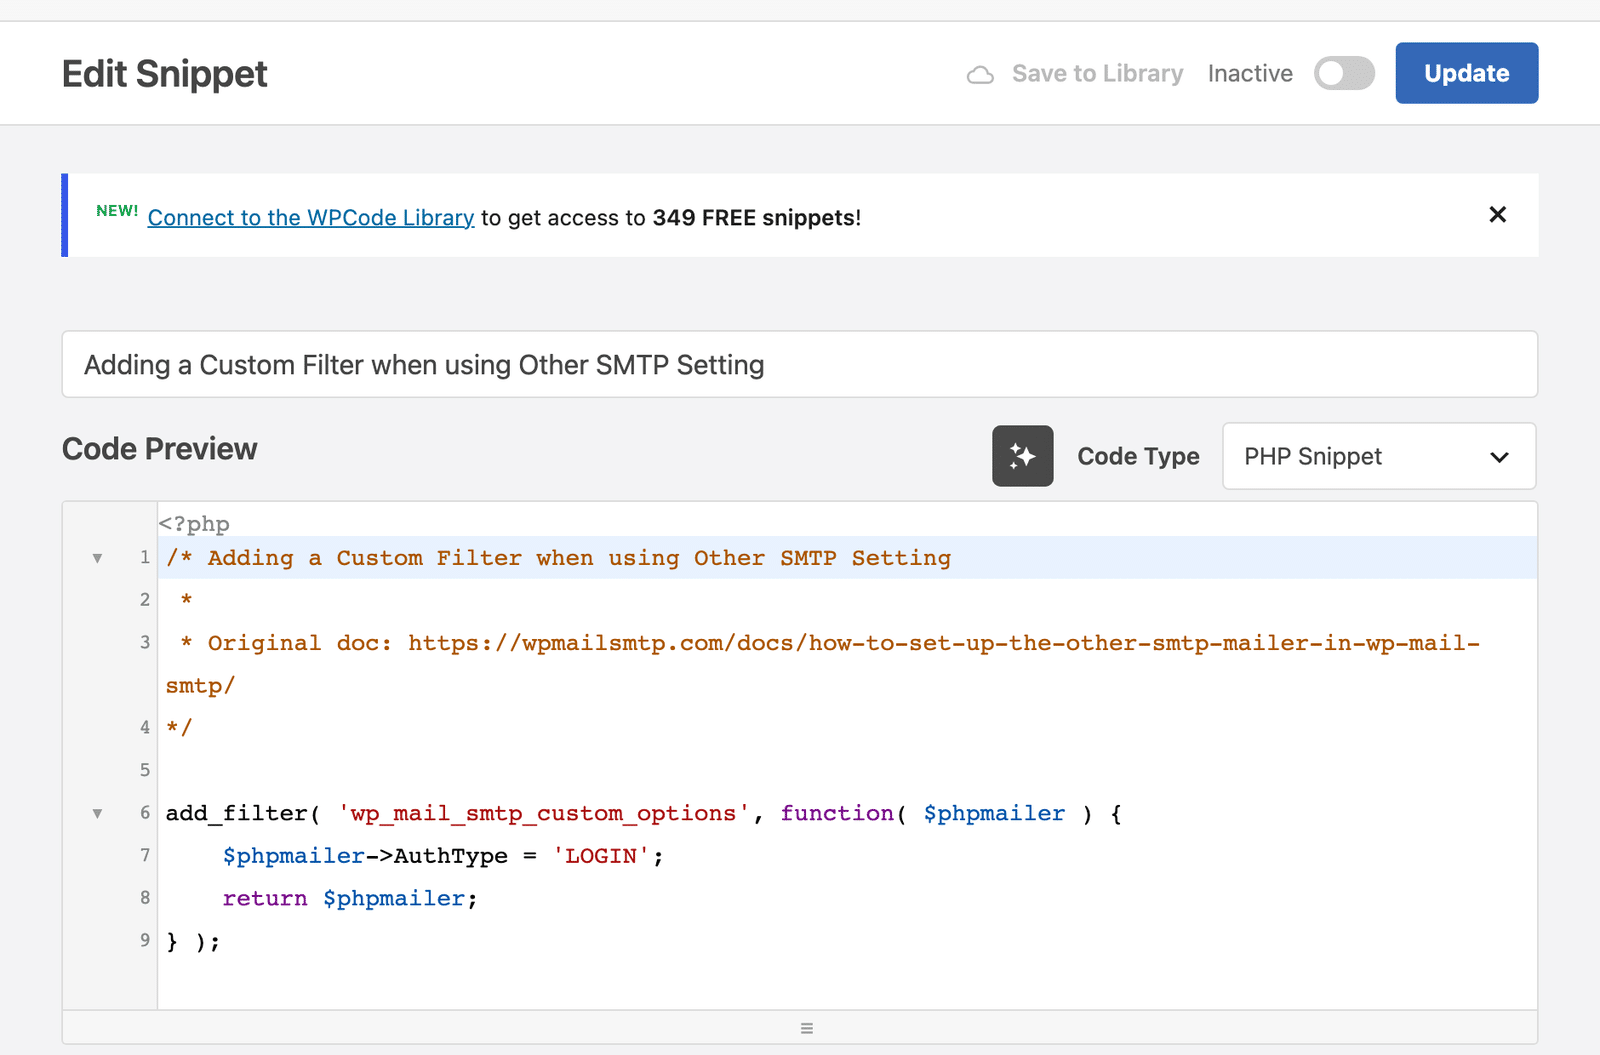This screenshot has width=1600, height=1055.
Task: Collapse the comment fold arrow on line 1
Action: coord(97,558)
